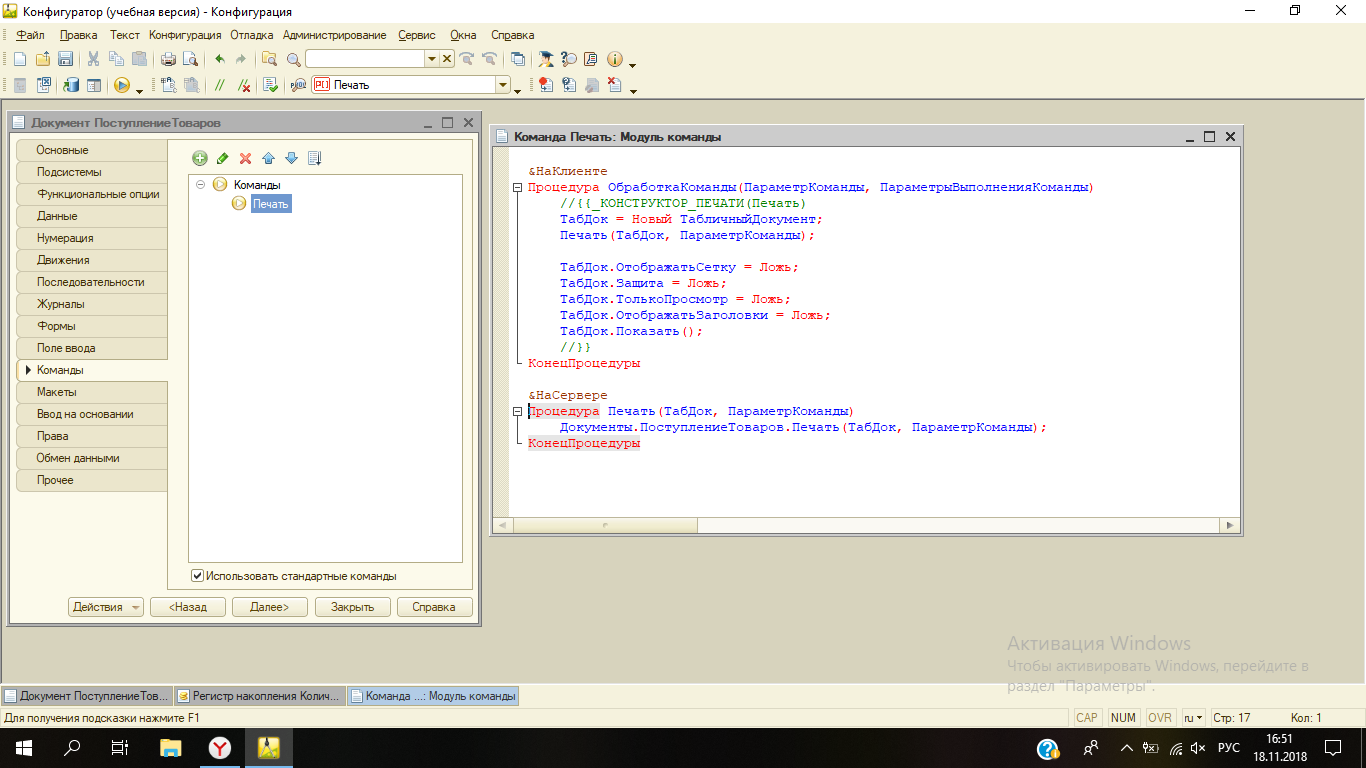Click the pencil Edit command icon
1366x768 pixels.
(x=222, y=158)
